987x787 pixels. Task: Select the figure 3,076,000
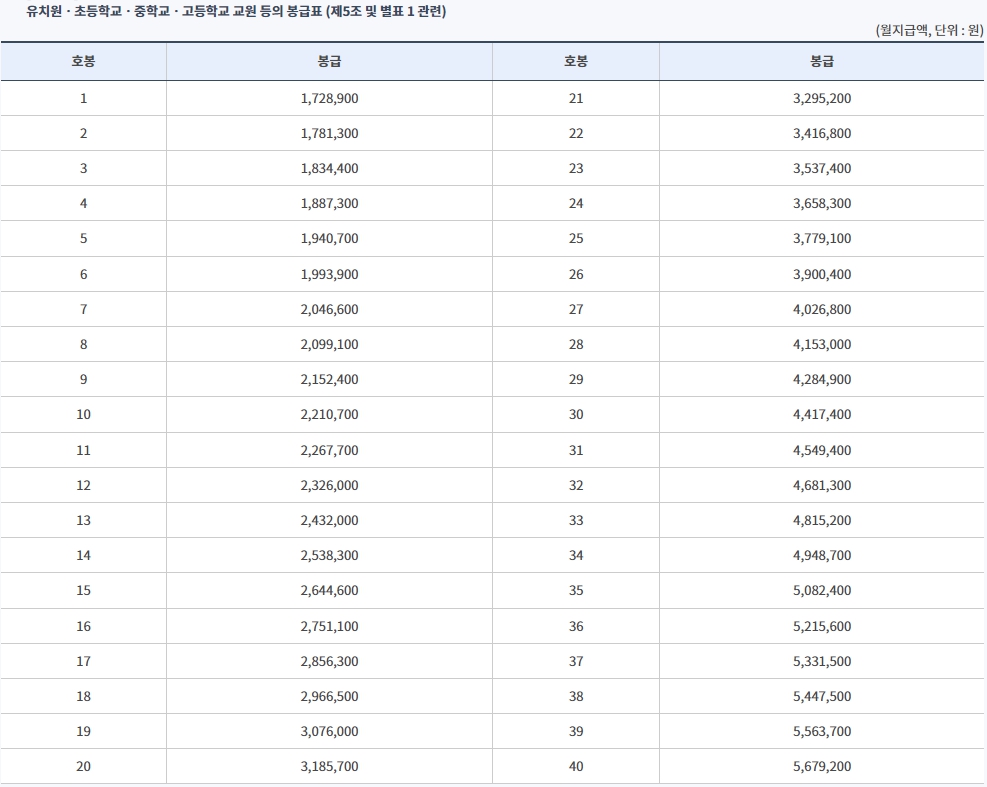[x=329, y=731]
